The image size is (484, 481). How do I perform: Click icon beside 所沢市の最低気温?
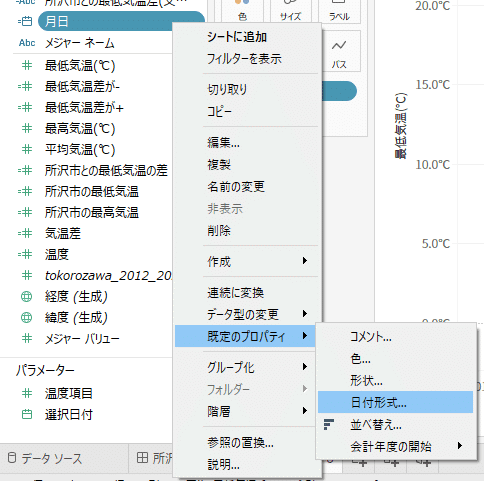(25, 191)
